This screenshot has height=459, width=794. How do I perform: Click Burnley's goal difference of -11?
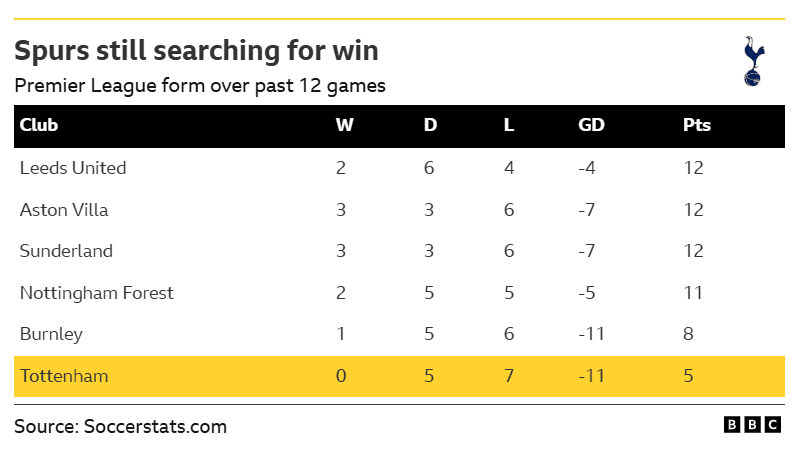coord(593,334)
